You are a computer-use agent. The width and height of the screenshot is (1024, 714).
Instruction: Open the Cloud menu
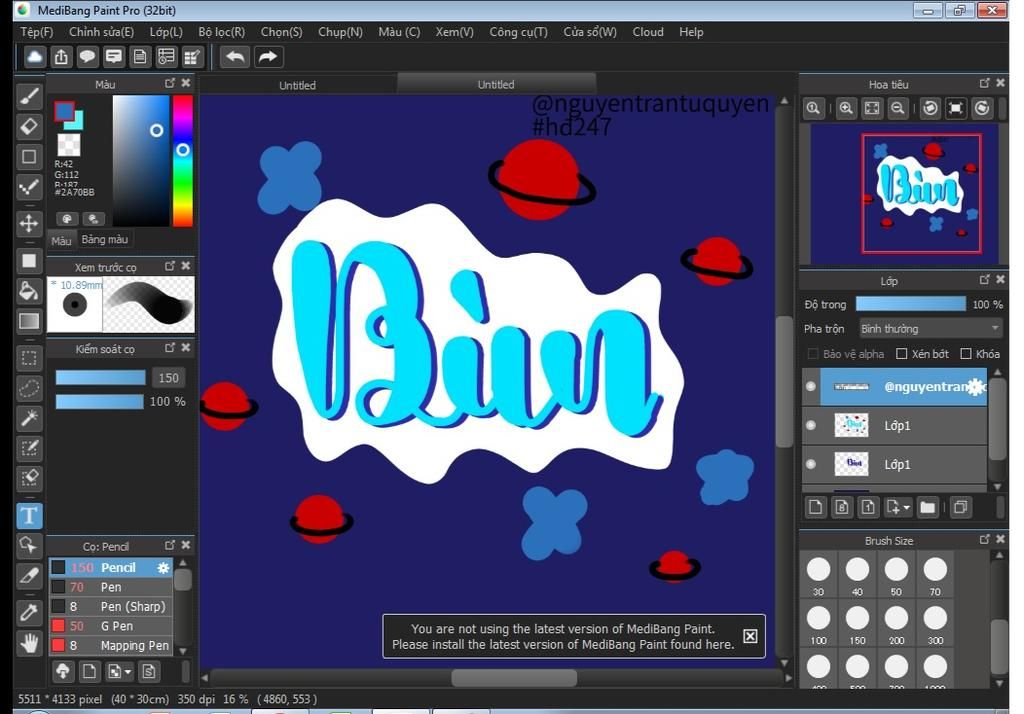click(648, 32)
